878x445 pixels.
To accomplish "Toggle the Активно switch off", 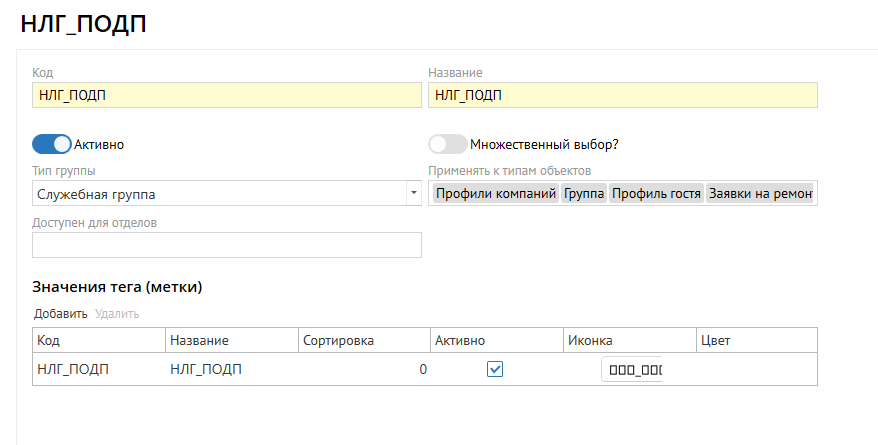I will click(x=52, y=144).
